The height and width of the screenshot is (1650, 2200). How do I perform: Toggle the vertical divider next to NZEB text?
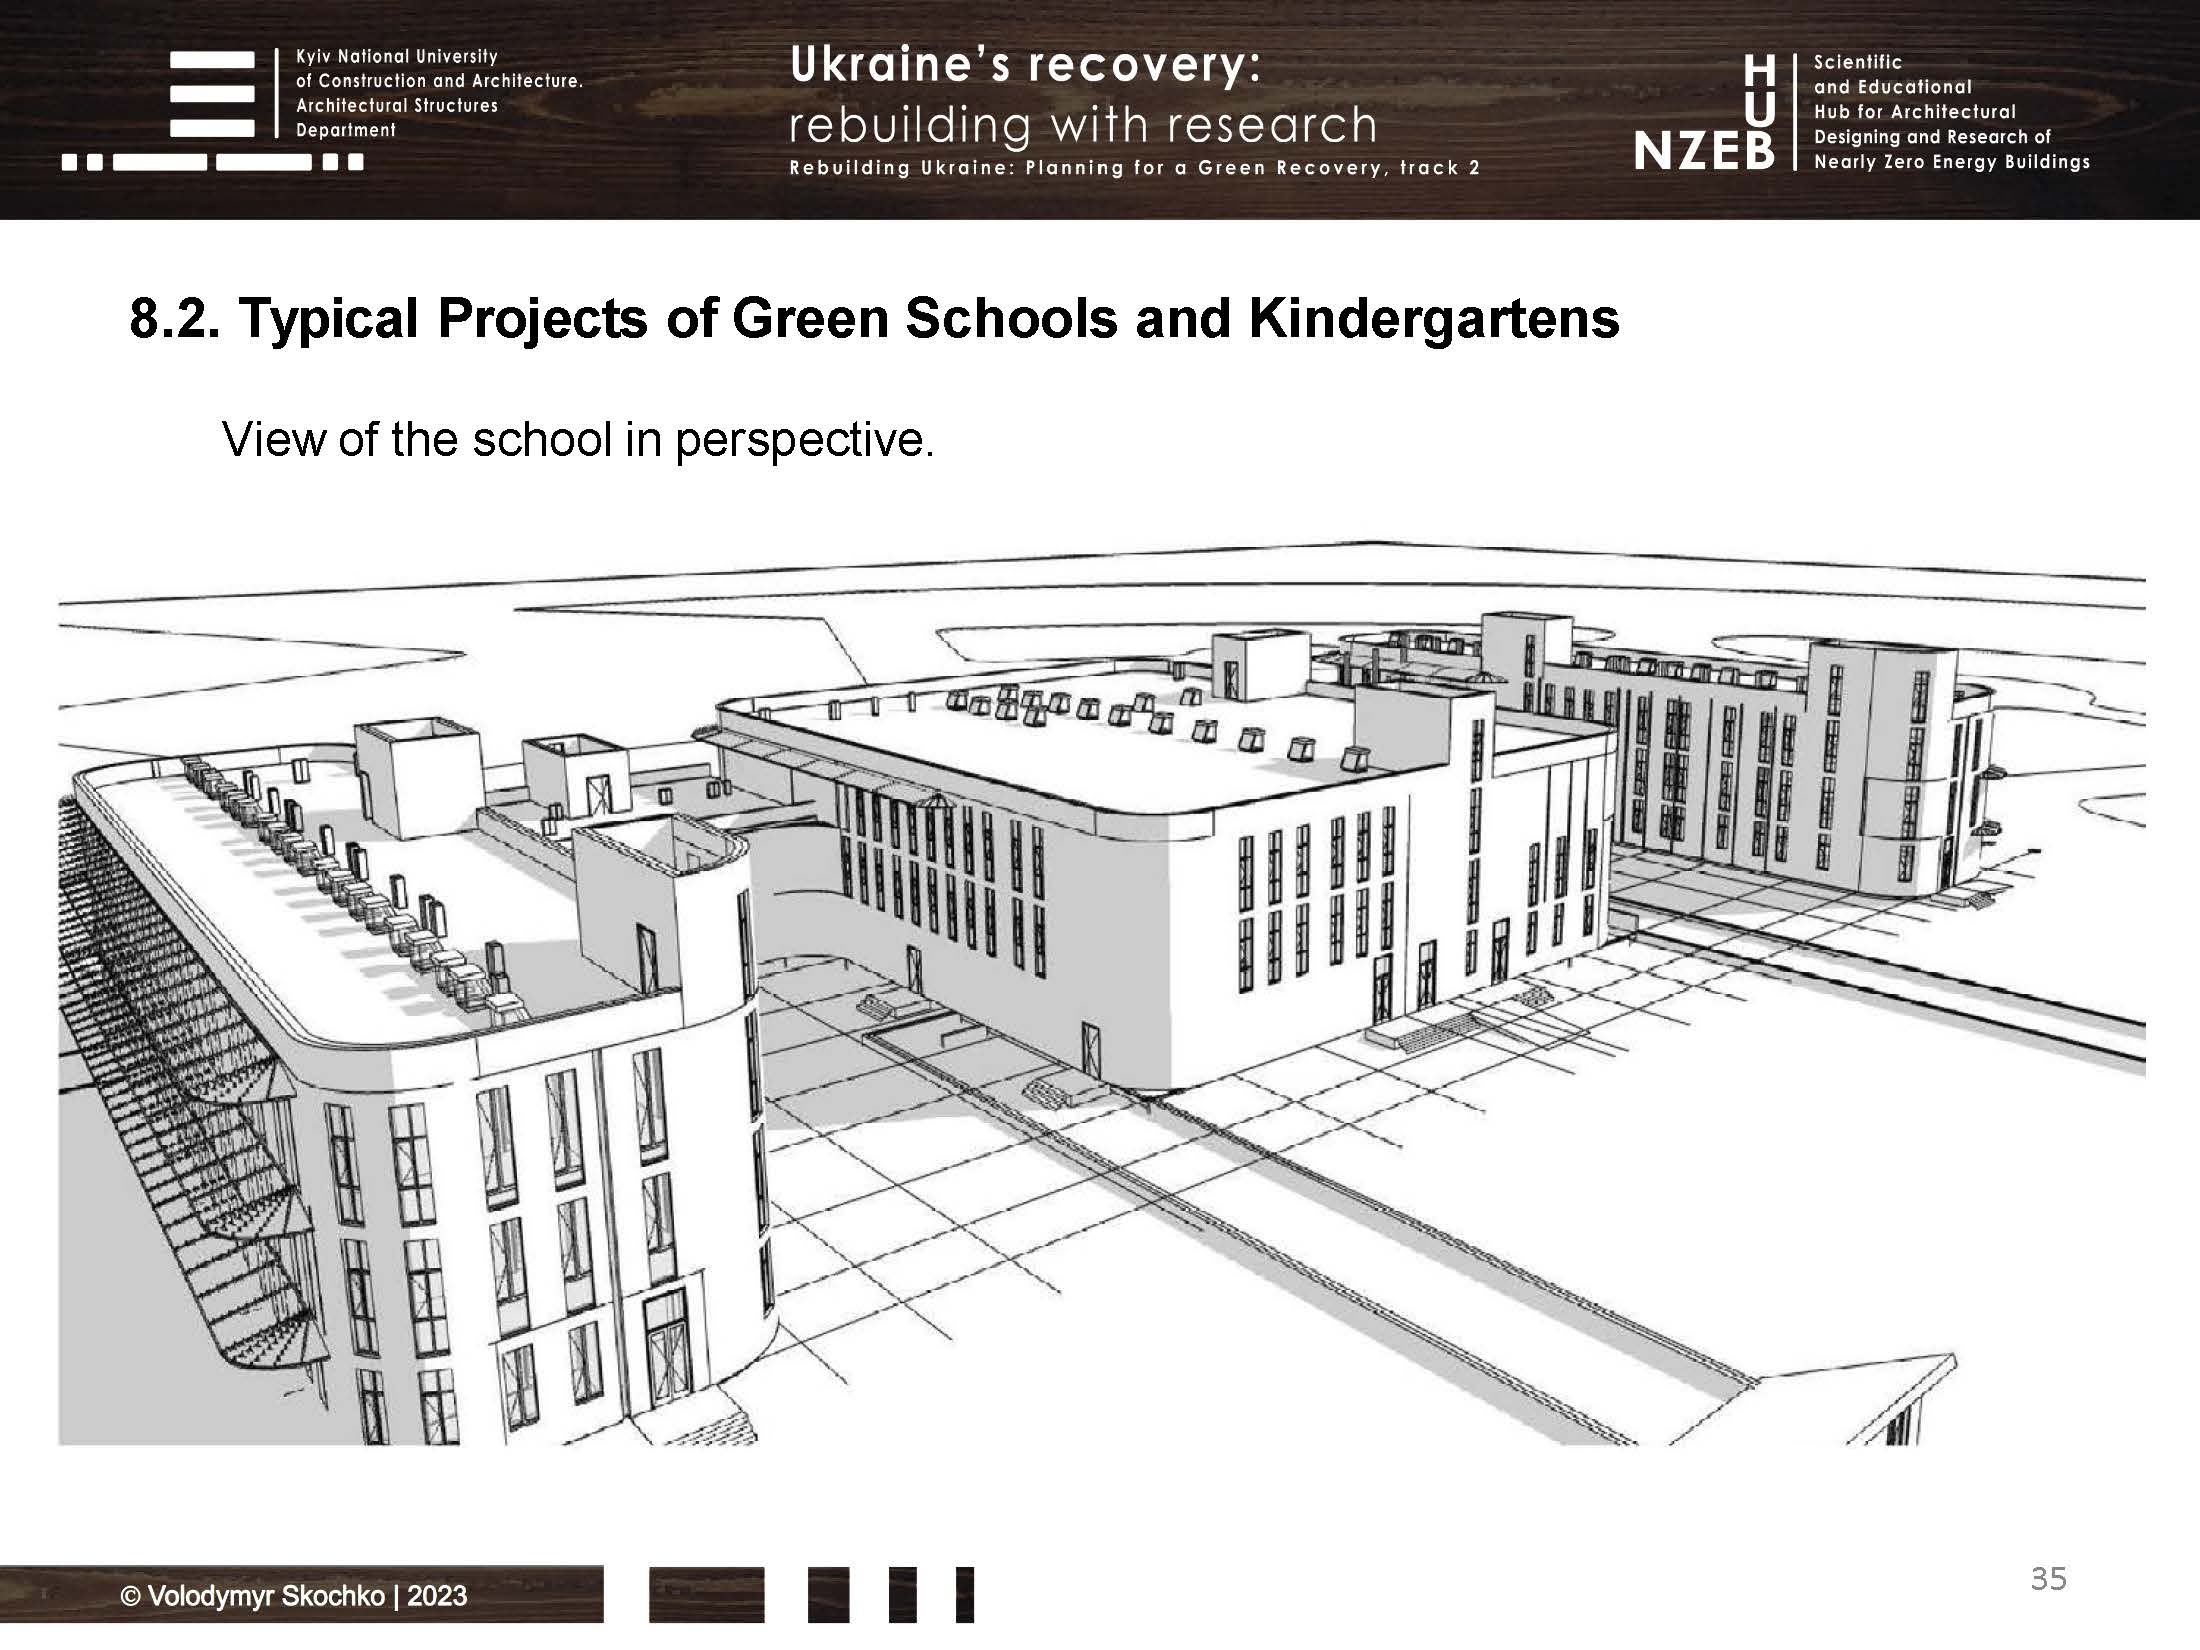point(1795,110)
